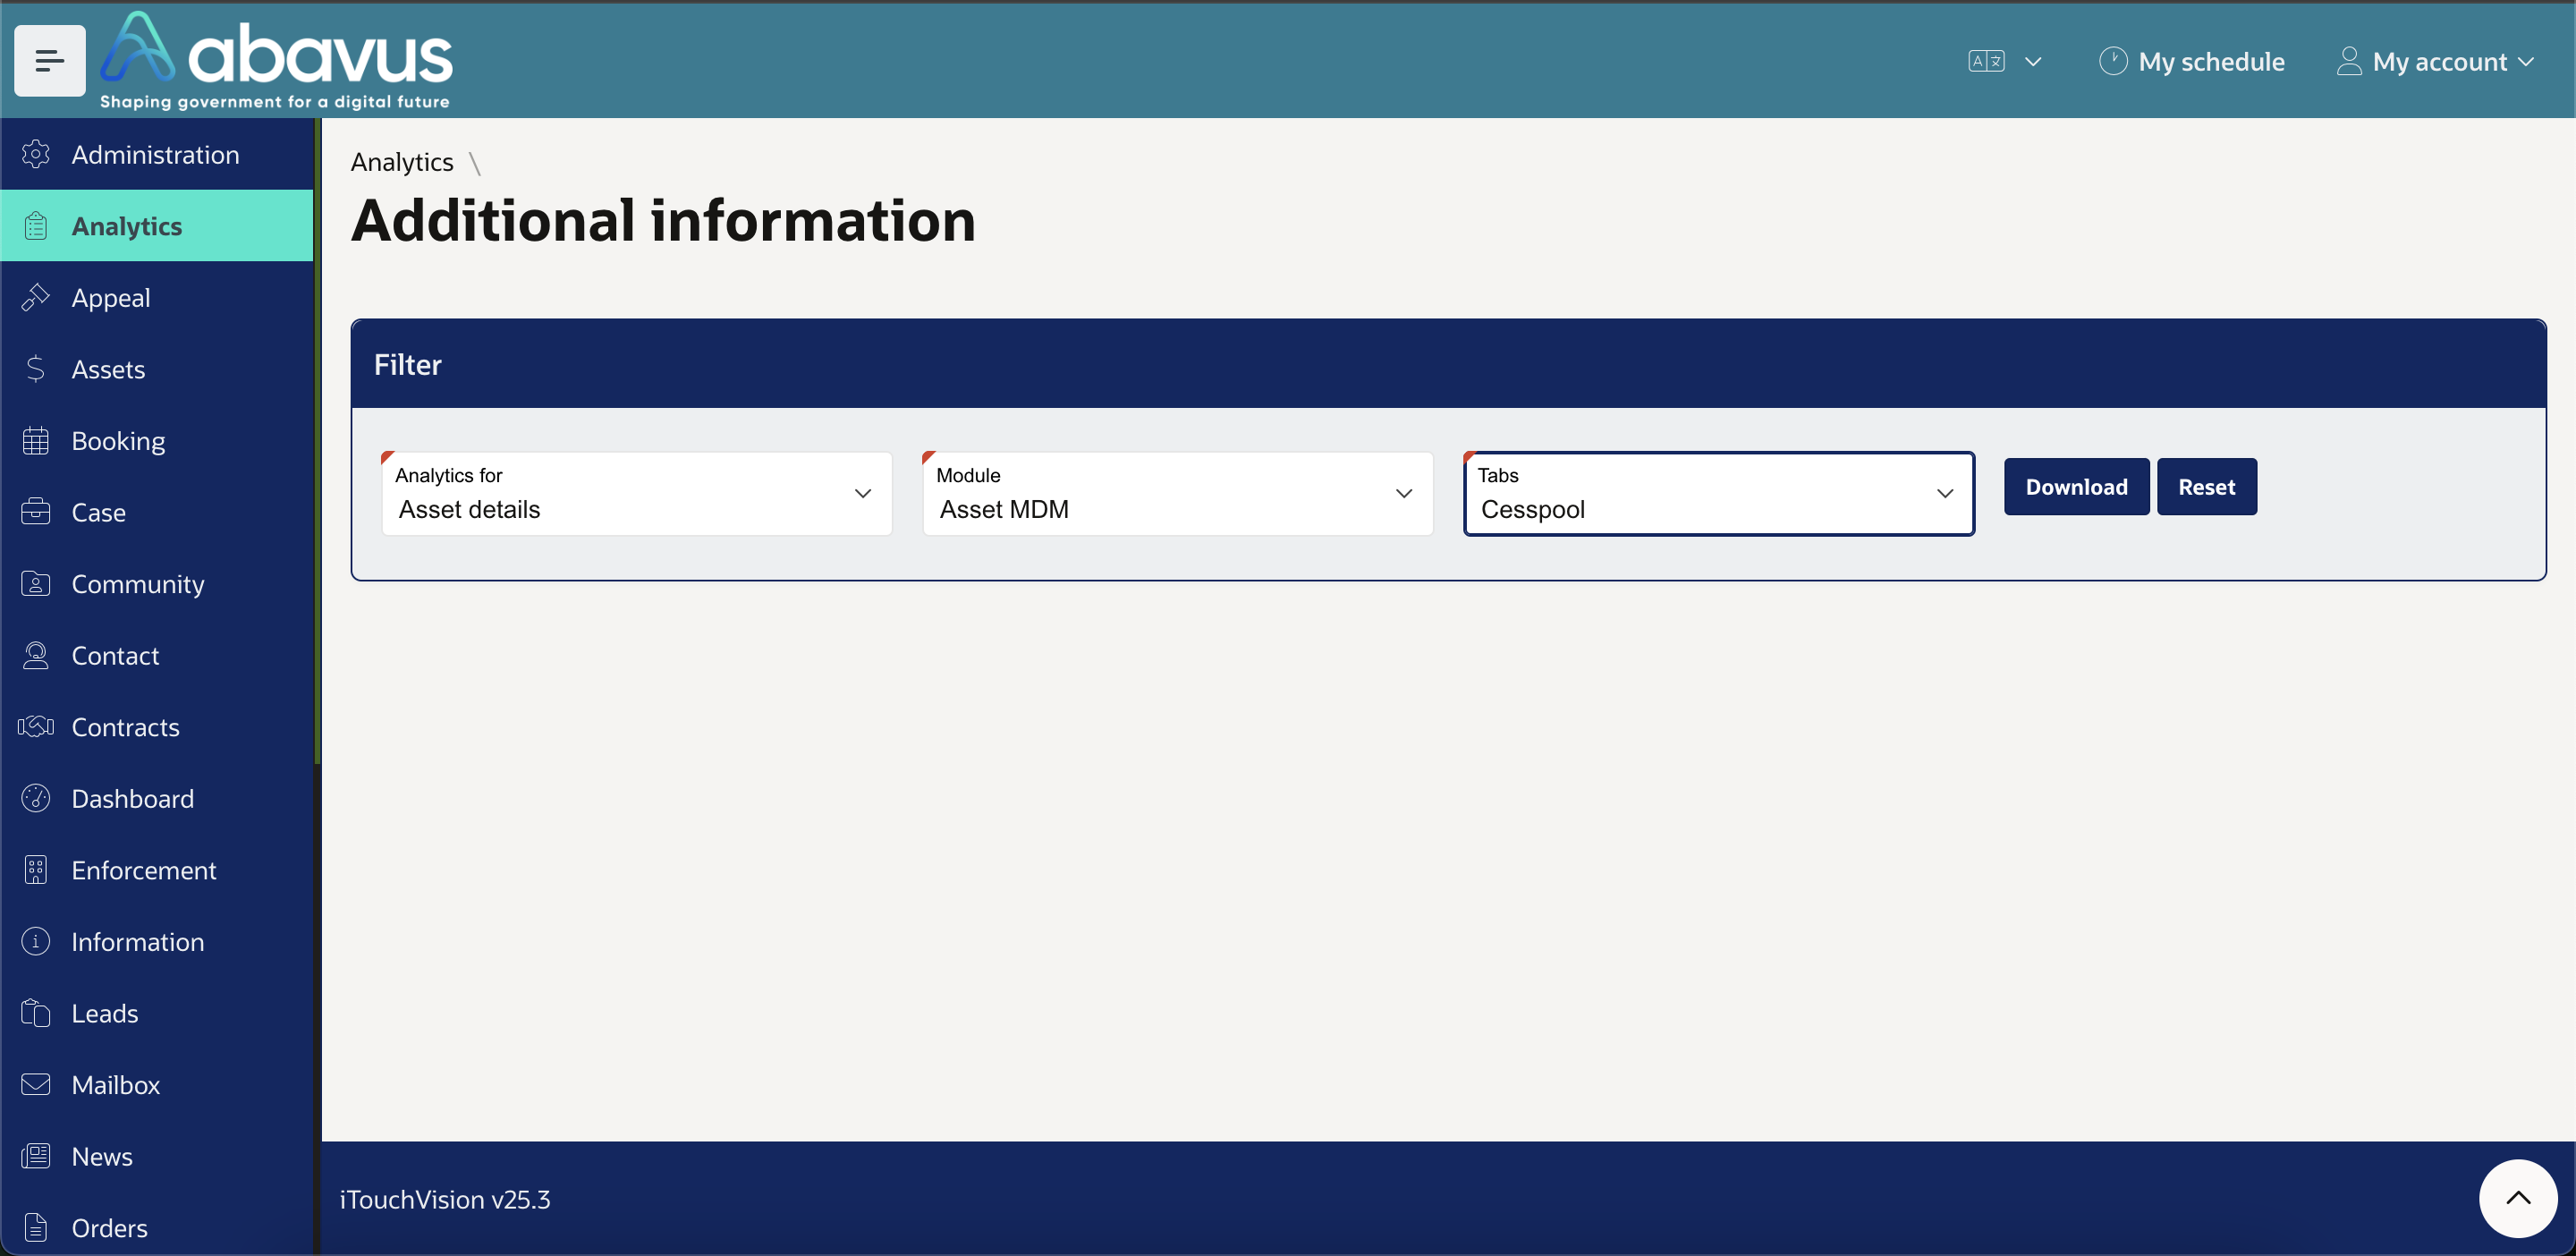
Task: Click Analytics breadcrumb link
Action: [402, 162]
